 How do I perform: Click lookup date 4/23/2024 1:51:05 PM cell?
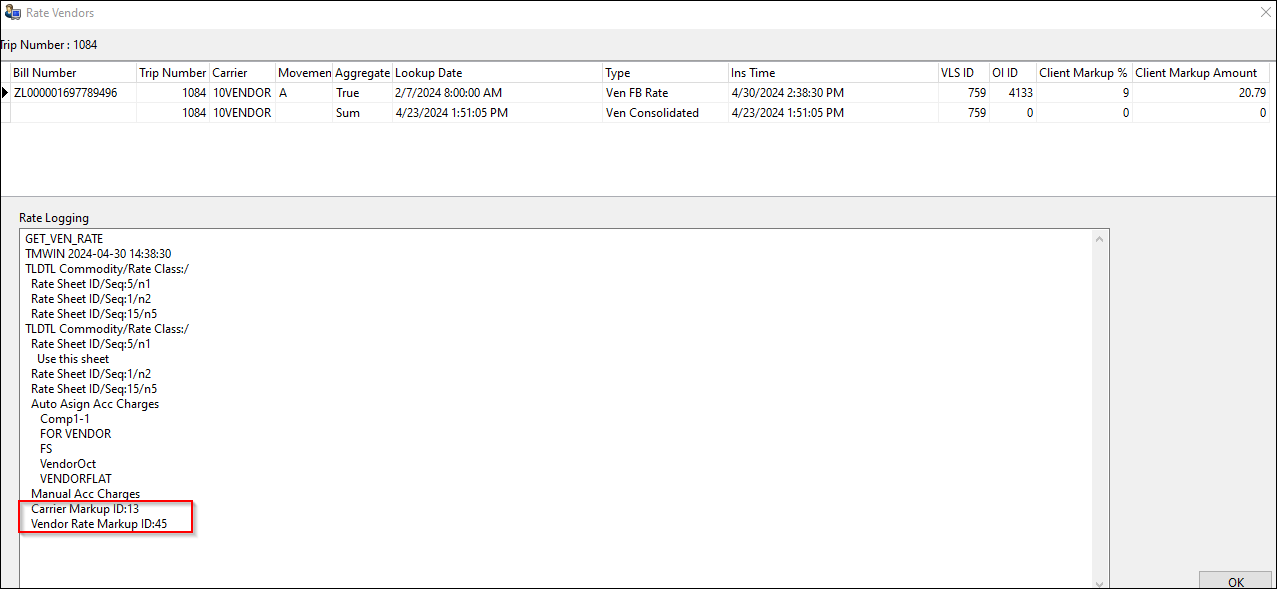pos(497,113)
